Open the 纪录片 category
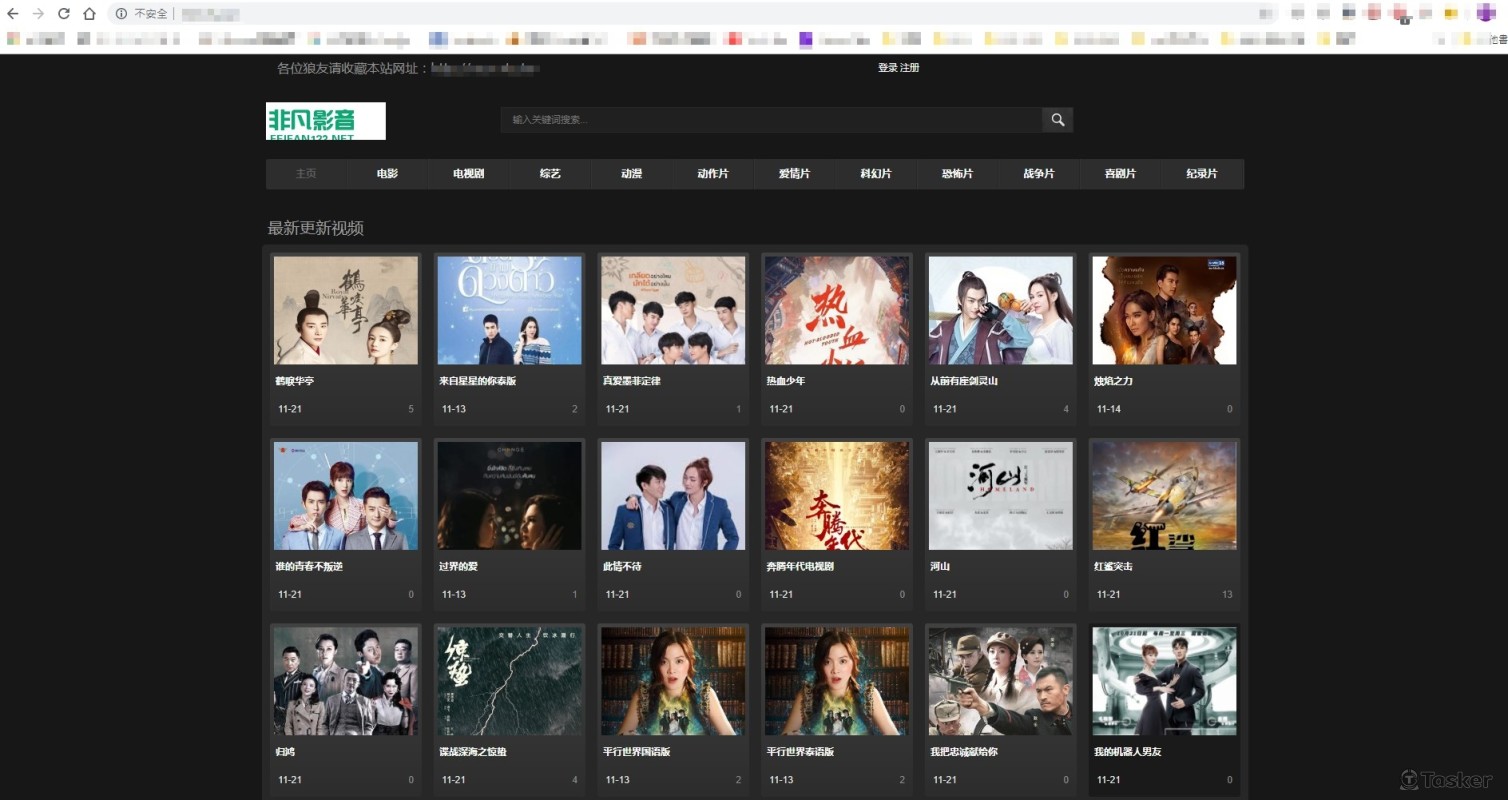This screenshot has height=800, width=1508. (1202, 174)
